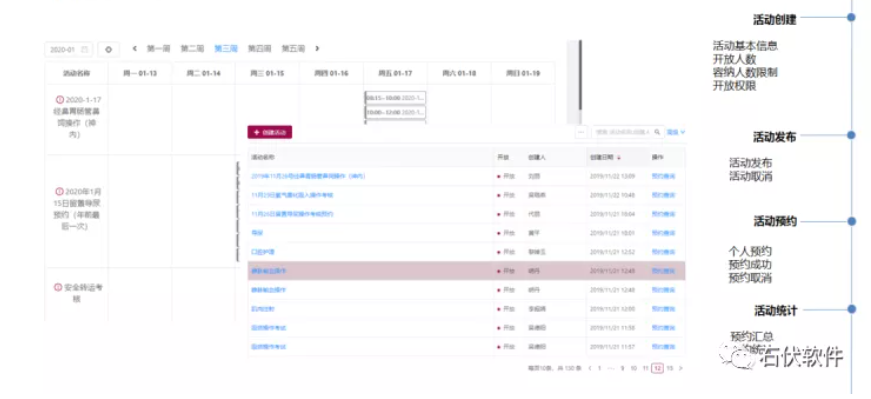The image size is (871, 399).
Task: Click the 周三 01-15 column header
Action: click(267, 73)
